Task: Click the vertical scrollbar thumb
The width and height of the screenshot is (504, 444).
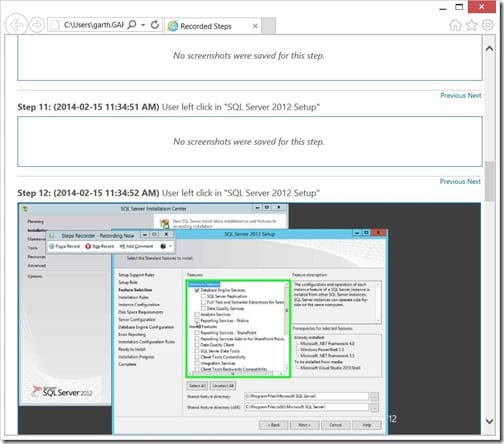Action: pyautogui.click(x=489, y=181)
